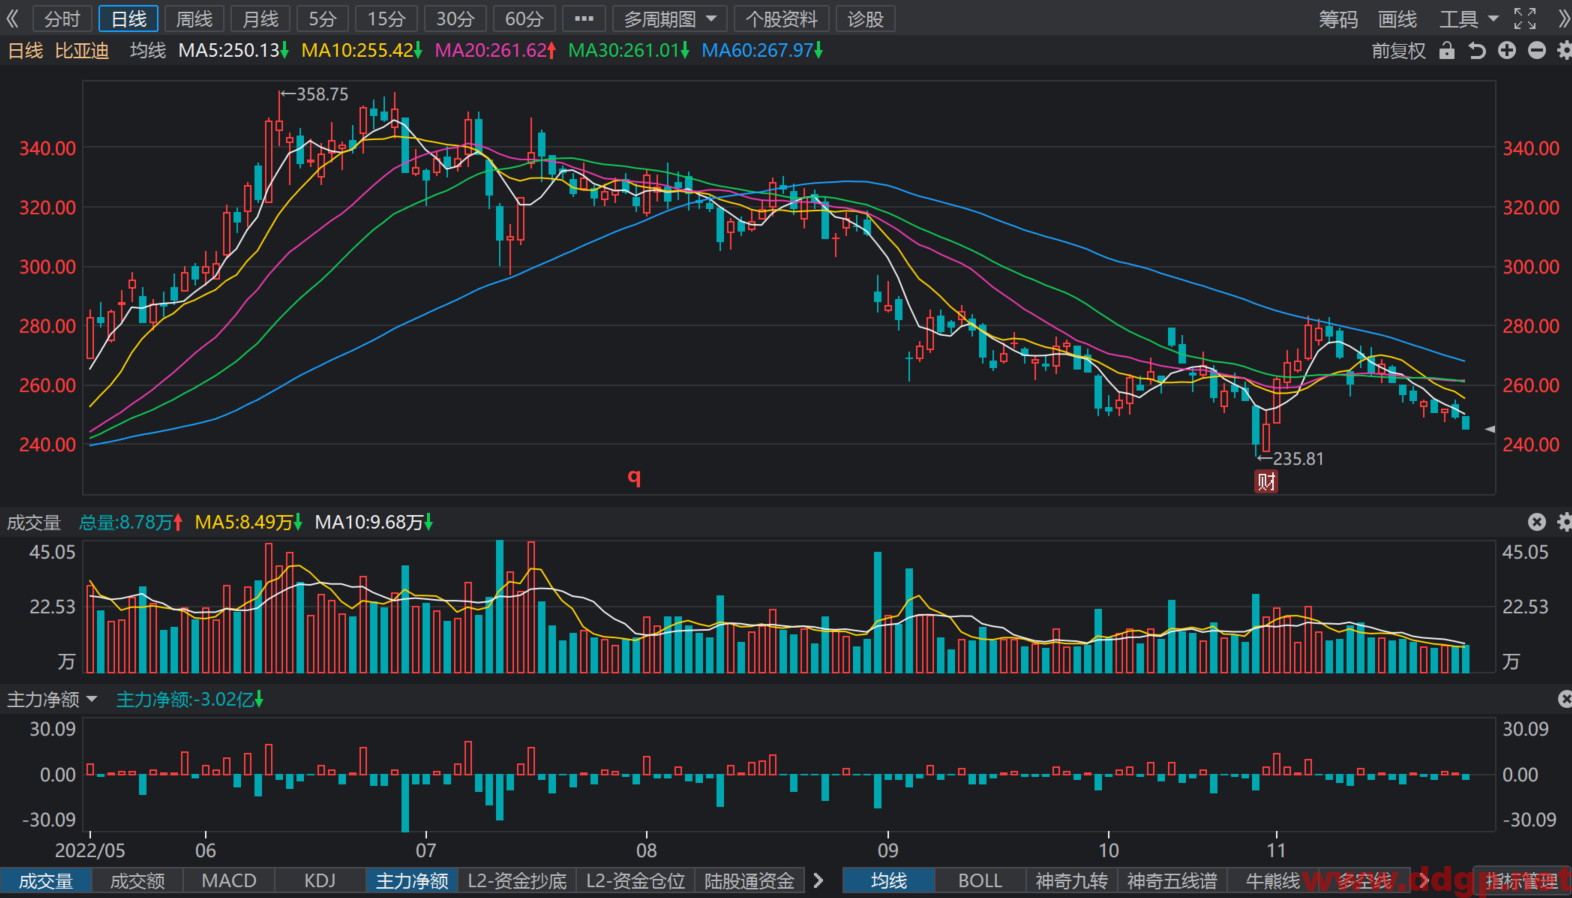
Task: Open more timeframe options ellipsis
Action: pyautogui.click(x=584, y=19)
